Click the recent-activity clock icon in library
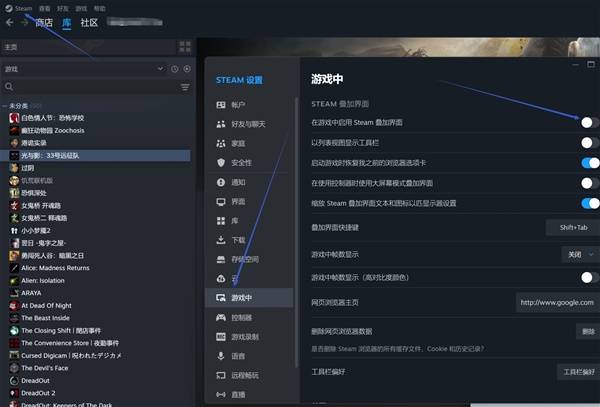Viewport: 600px width, 407px height. click(175, 69)
